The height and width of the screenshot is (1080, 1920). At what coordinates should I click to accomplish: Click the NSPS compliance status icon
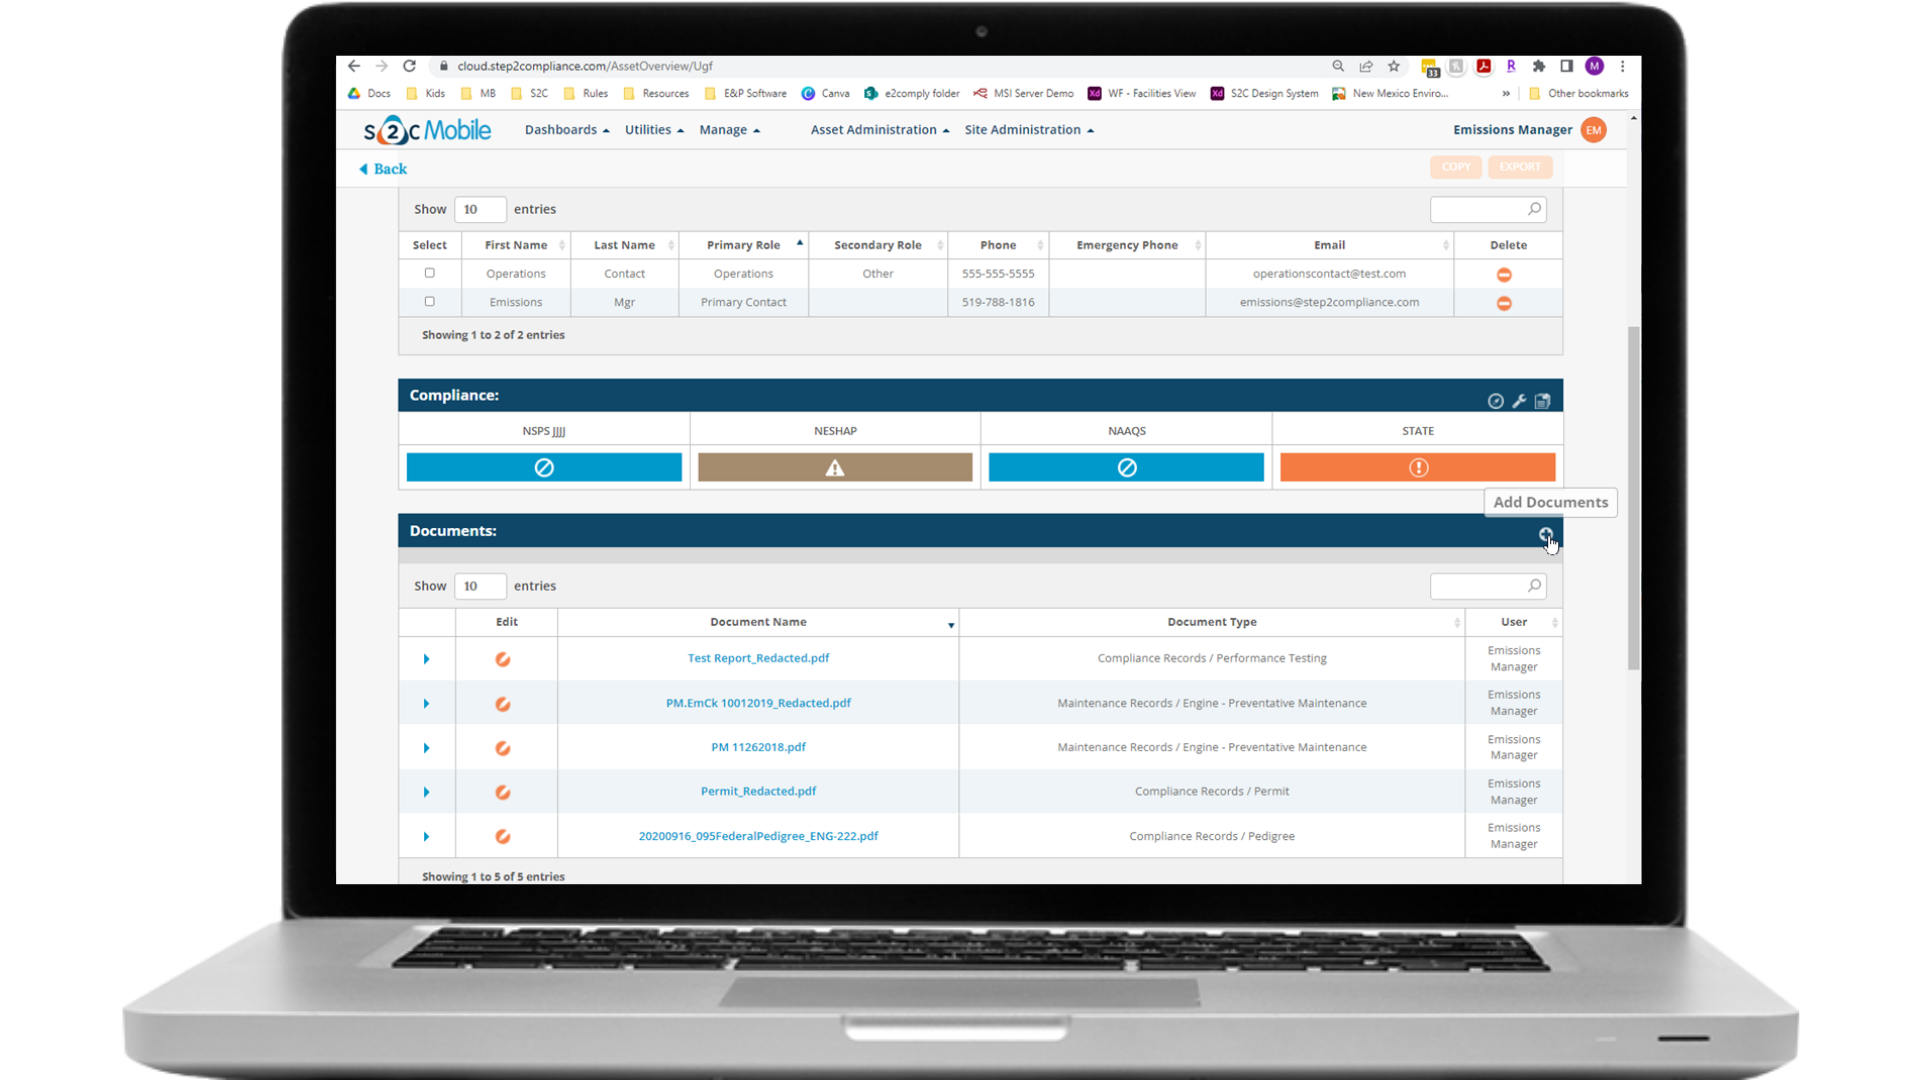tap(543, 467)
